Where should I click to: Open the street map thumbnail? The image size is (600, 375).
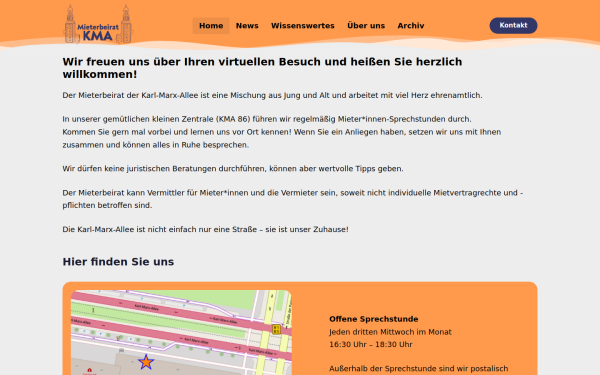[181, 333]
